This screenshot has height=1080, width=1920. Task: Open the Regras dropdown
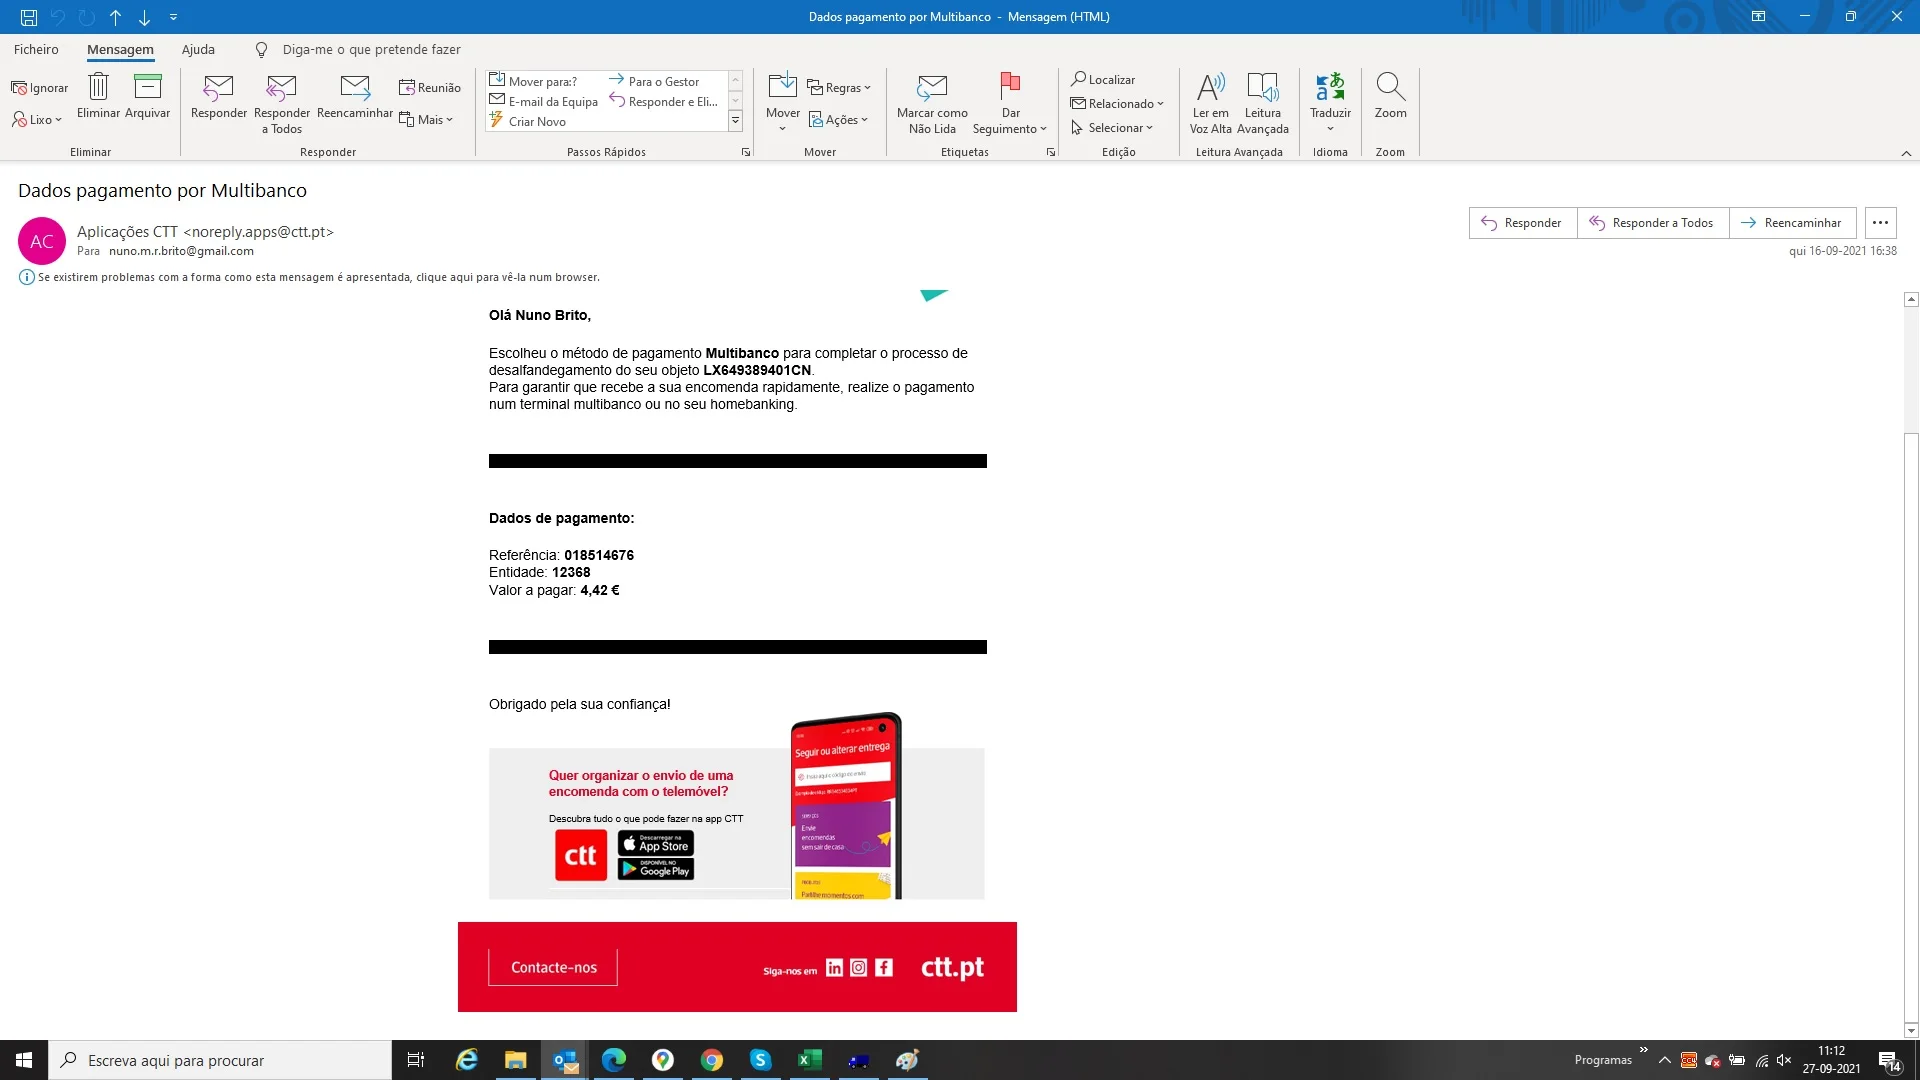(839, 88)
